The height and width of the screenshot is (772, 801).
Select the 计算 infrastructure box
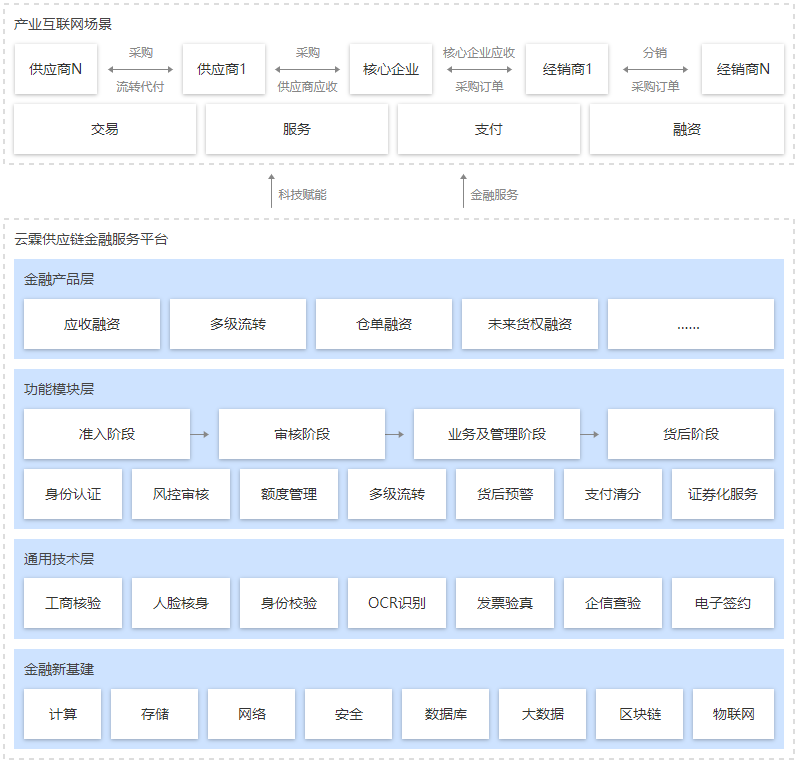62,714
